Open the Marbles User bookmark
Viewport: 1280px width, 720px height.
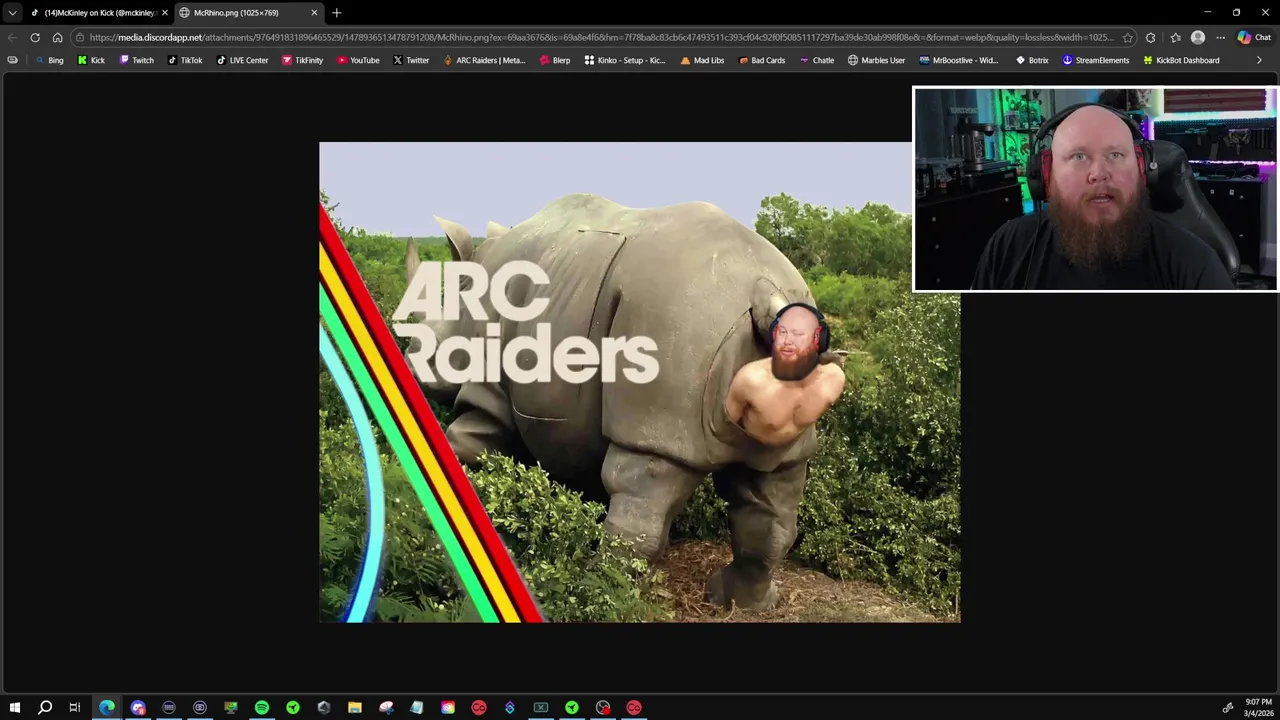click(876, 60)
